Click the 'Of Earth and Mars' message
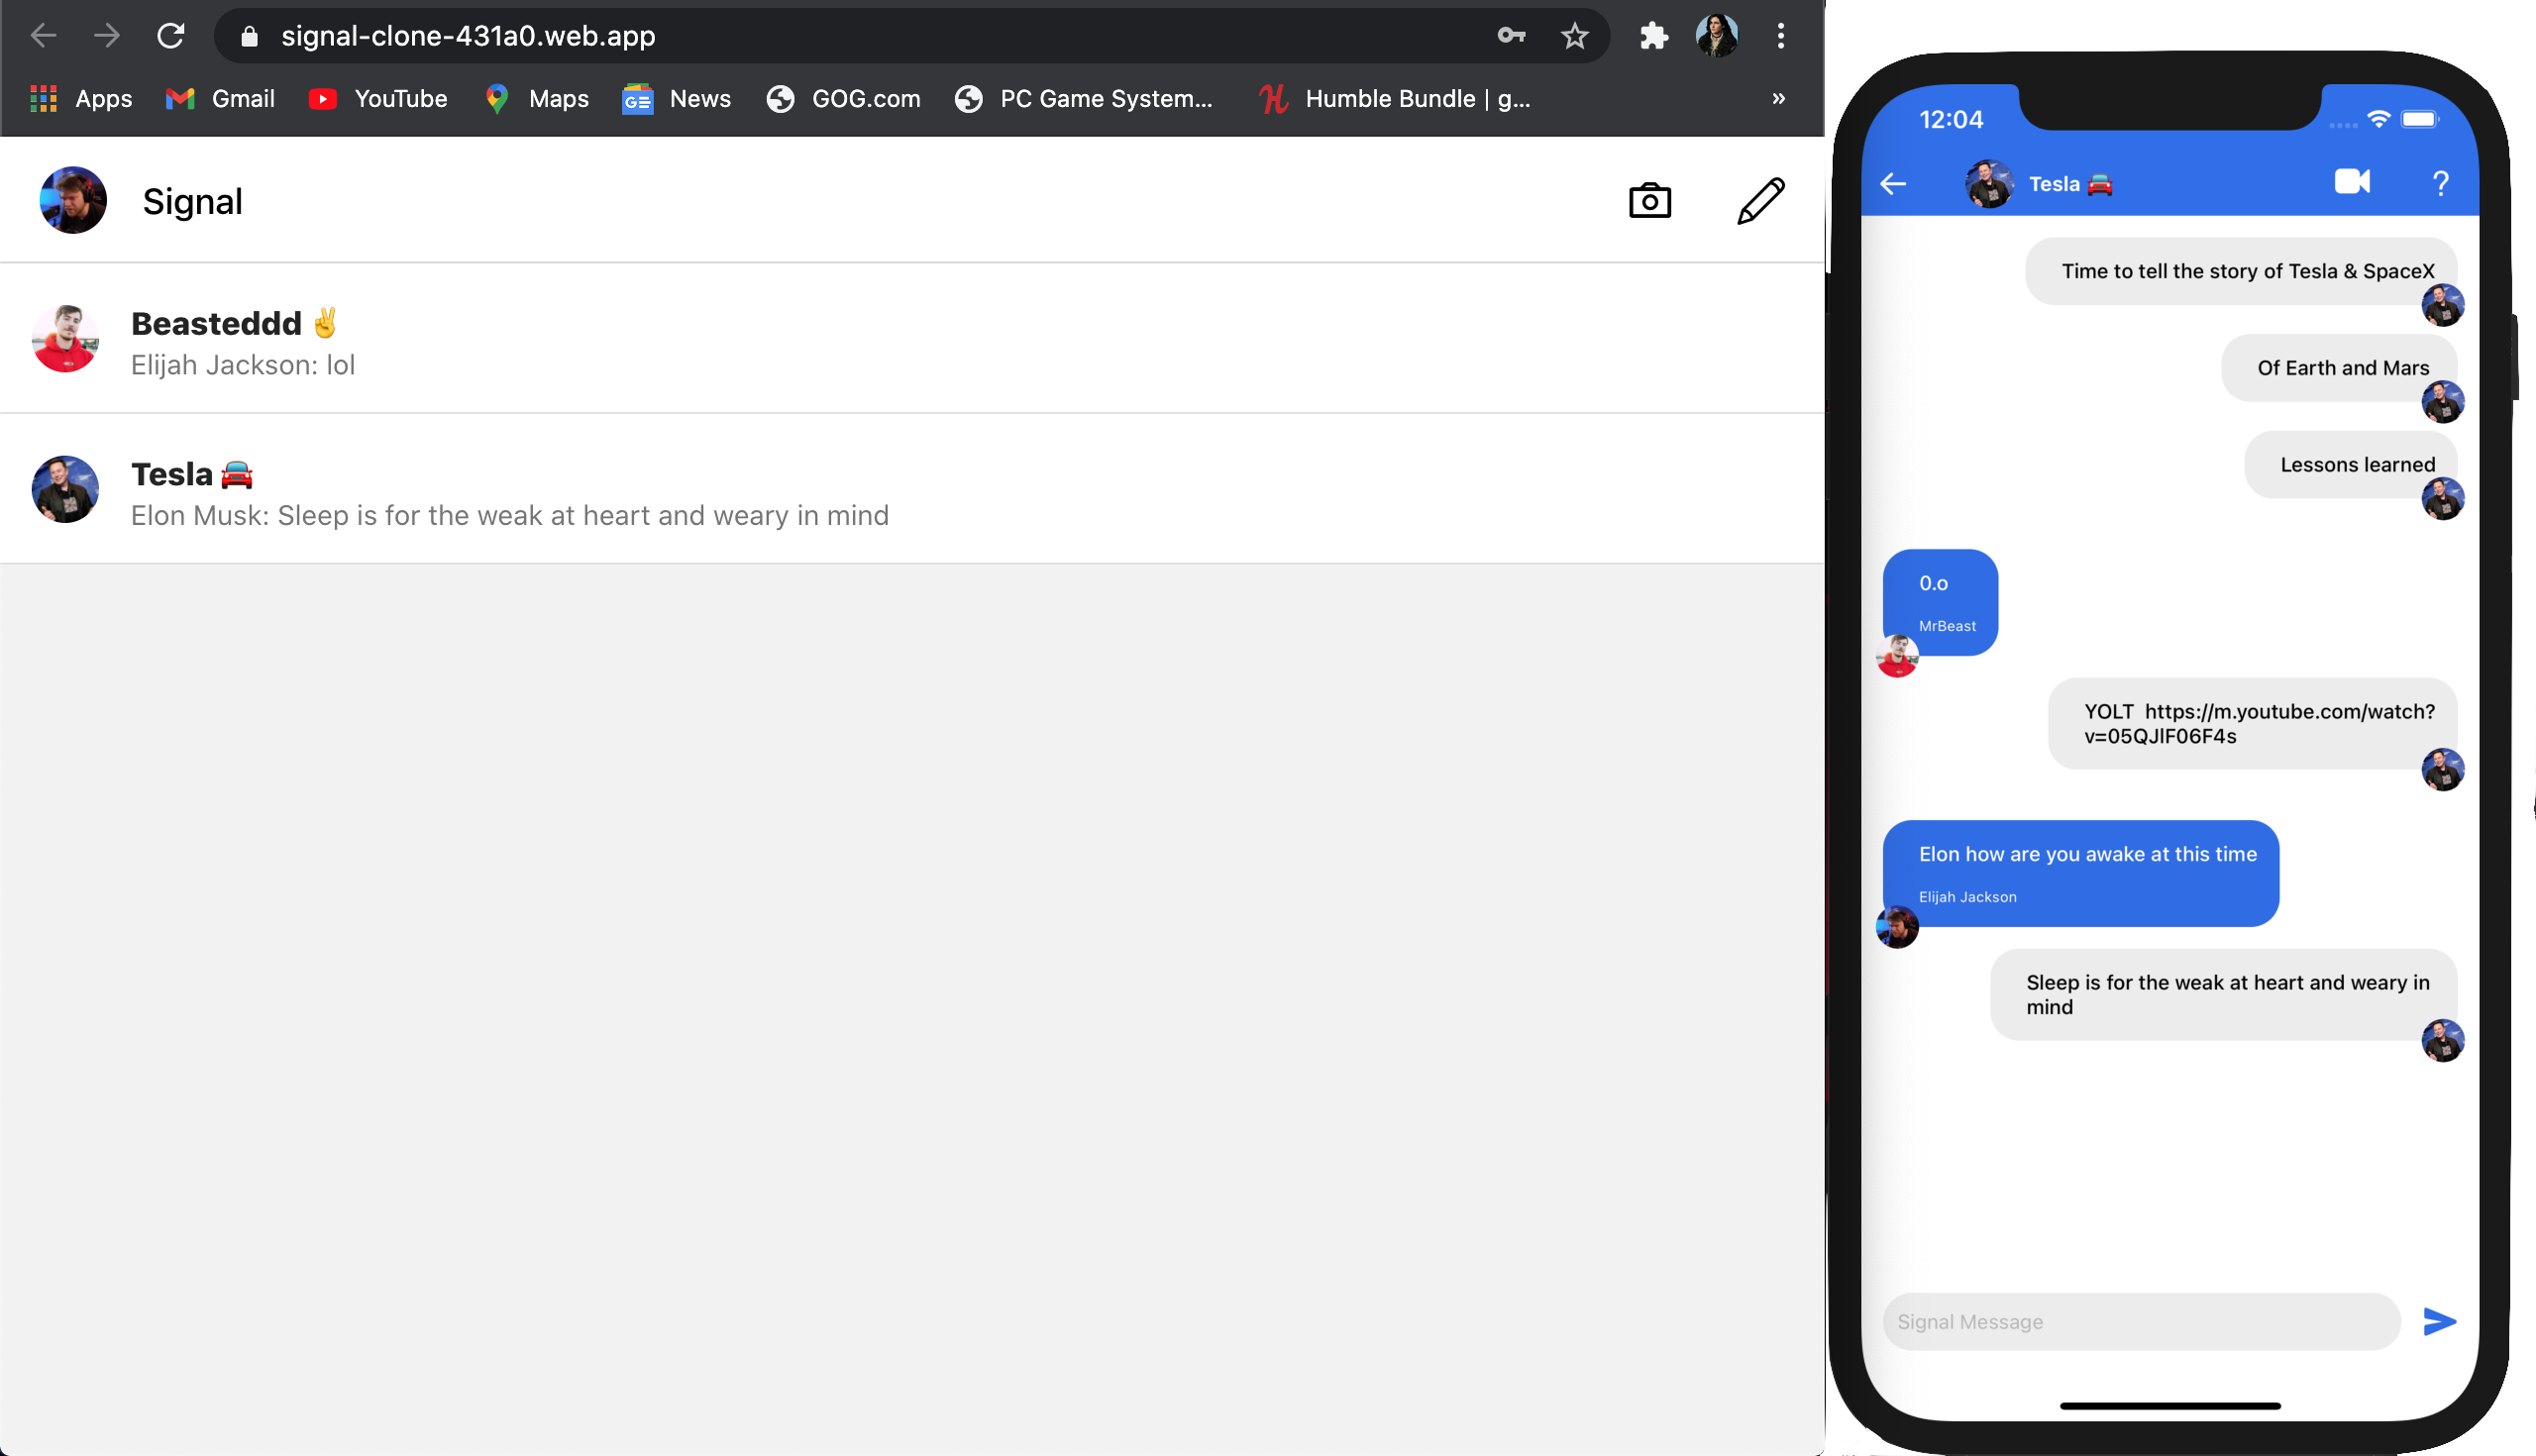The width and height of the screenshot is (2536, 1456). pos(2340,368)
